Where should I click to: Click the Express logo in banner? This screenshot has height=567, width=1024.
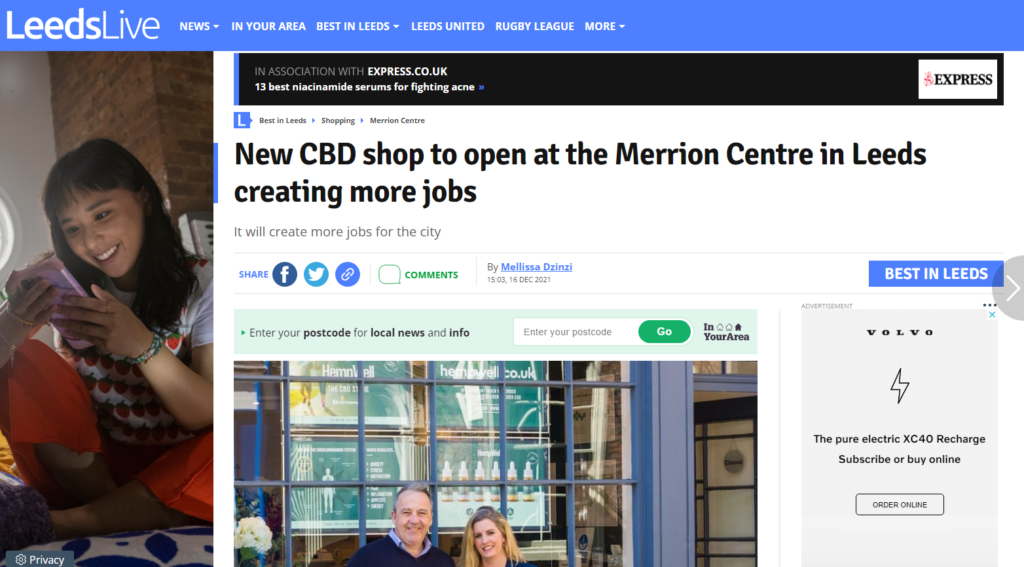click(957, 79)
